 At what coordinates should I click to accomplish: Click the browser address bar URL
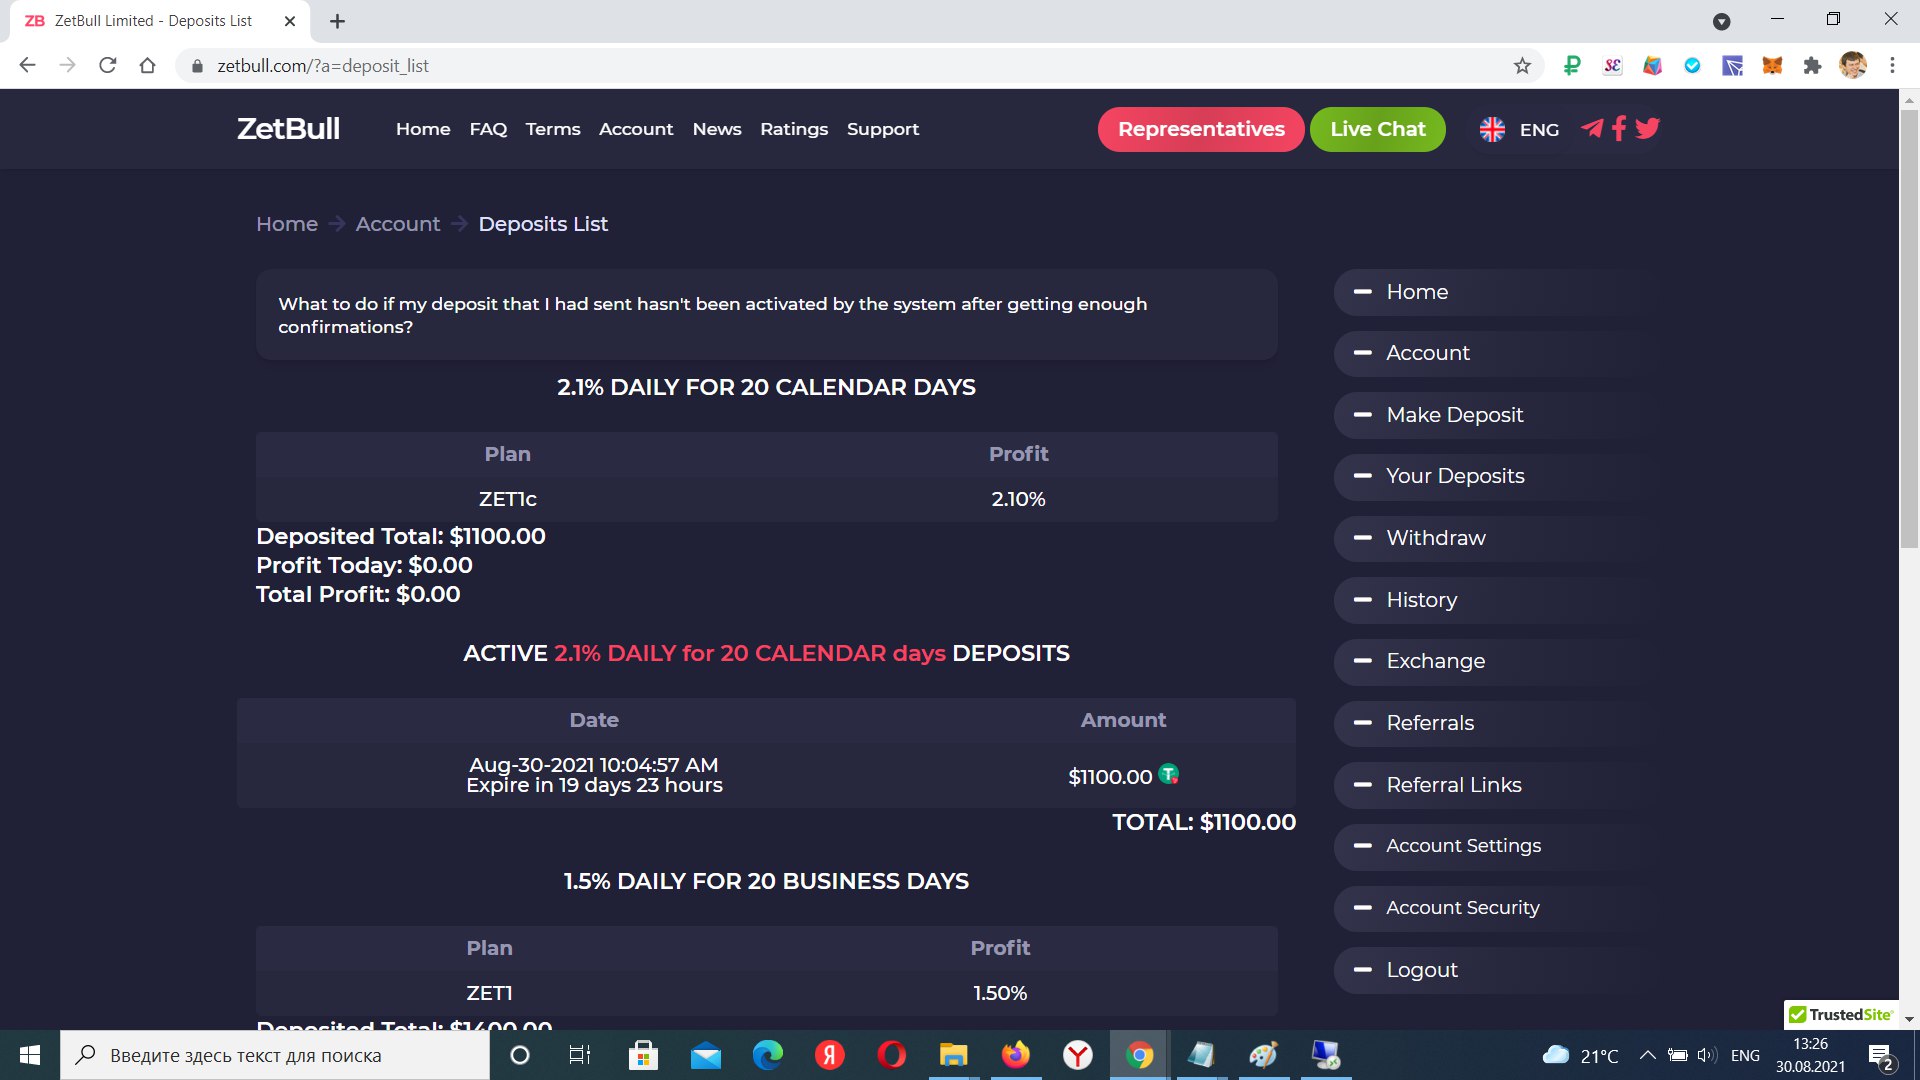pos(323,66)
